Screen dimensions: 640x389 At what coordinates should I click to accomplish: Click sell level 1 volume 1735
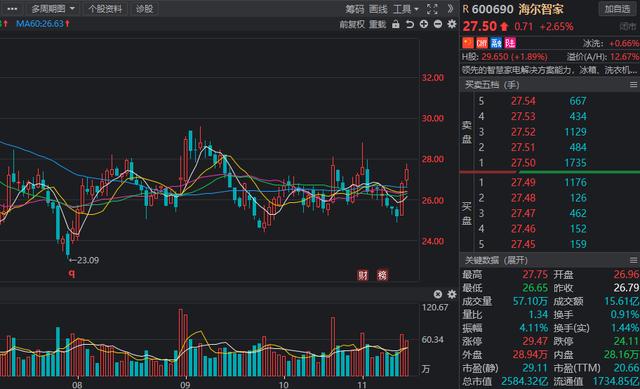click(575, 163)
